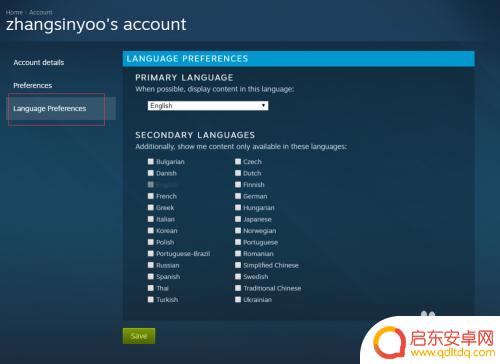
Task: Enable the Dutch checkbox
Action: coord(238,173)
